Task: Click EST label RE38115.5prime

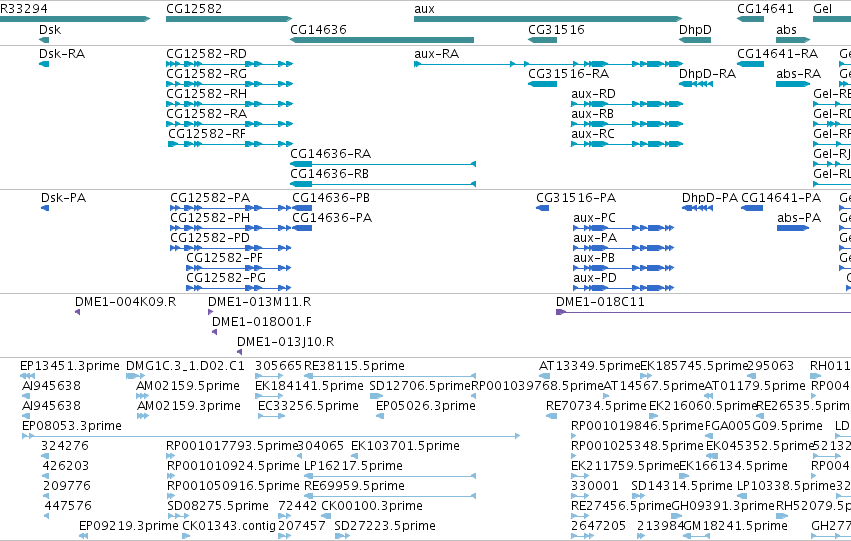Action: coord(354,366)
